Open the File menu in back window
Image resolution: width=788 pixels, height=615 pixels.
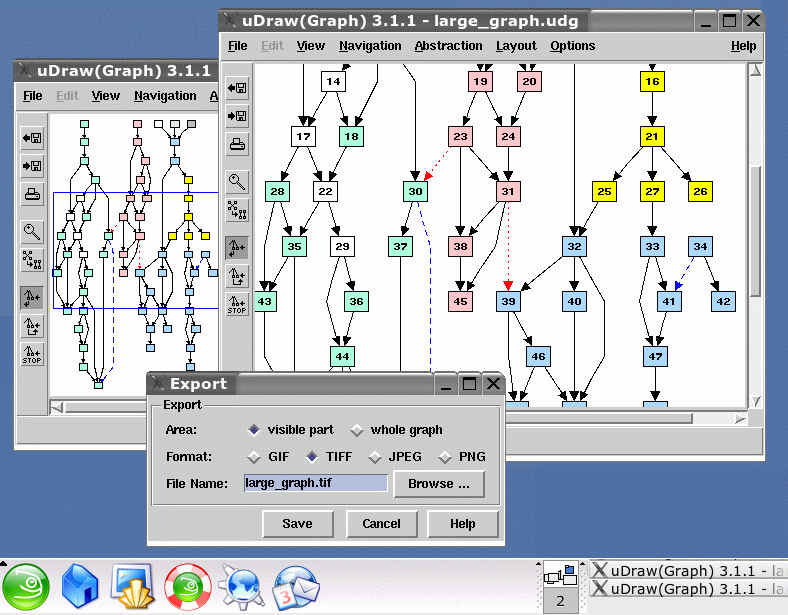(x=33, y=95)
